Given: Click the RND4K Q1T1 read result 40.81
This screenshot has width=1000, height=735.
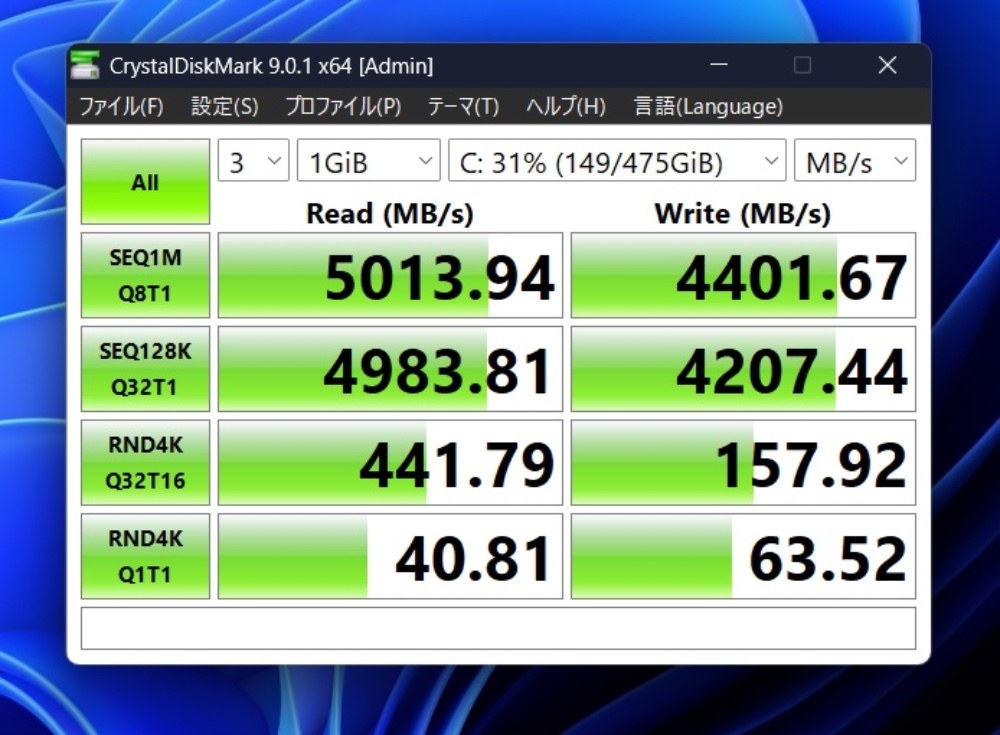Looking at the screenshot, I should click(390, 556).
